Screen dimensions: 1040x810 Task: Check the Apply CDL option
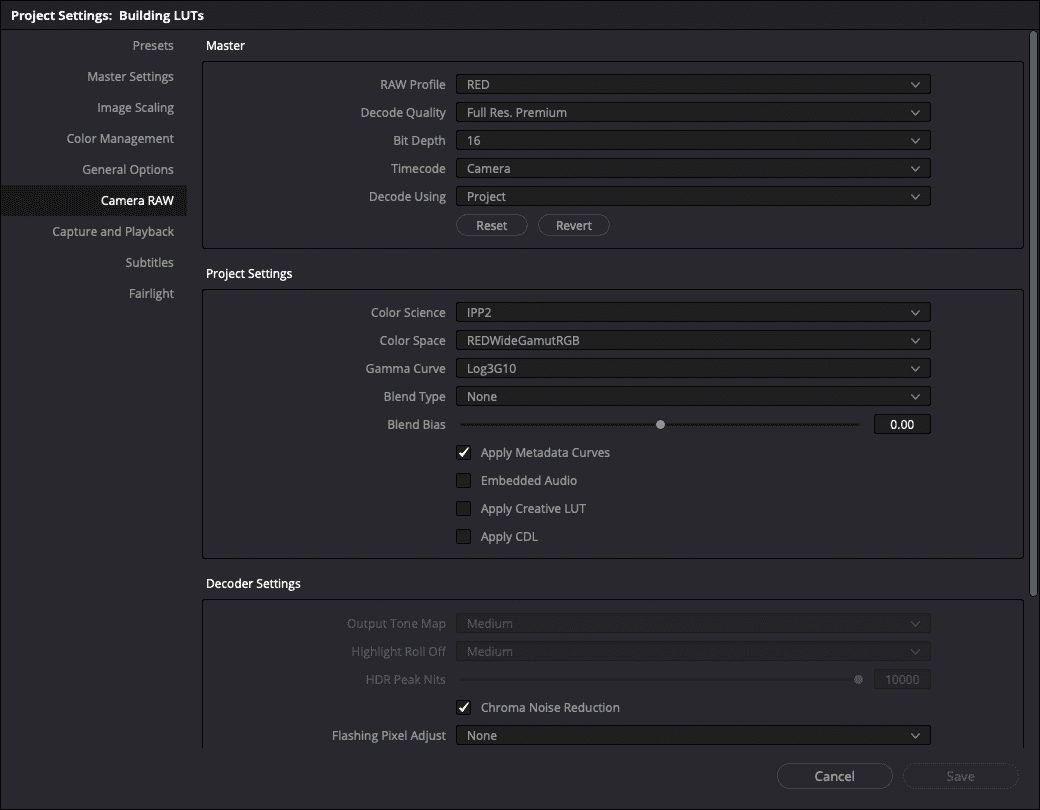point(463,536)
